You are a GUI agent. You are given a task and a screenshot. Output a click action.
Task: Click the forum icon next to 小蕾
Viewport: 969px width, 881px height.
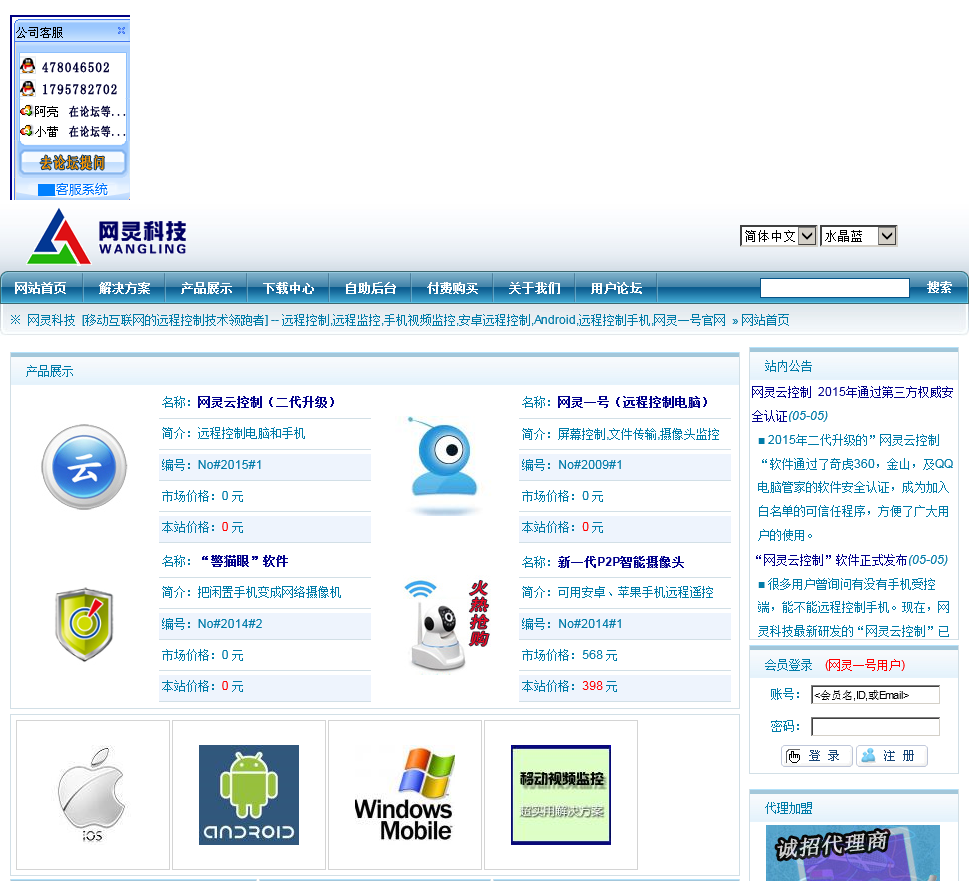point(27,131)
